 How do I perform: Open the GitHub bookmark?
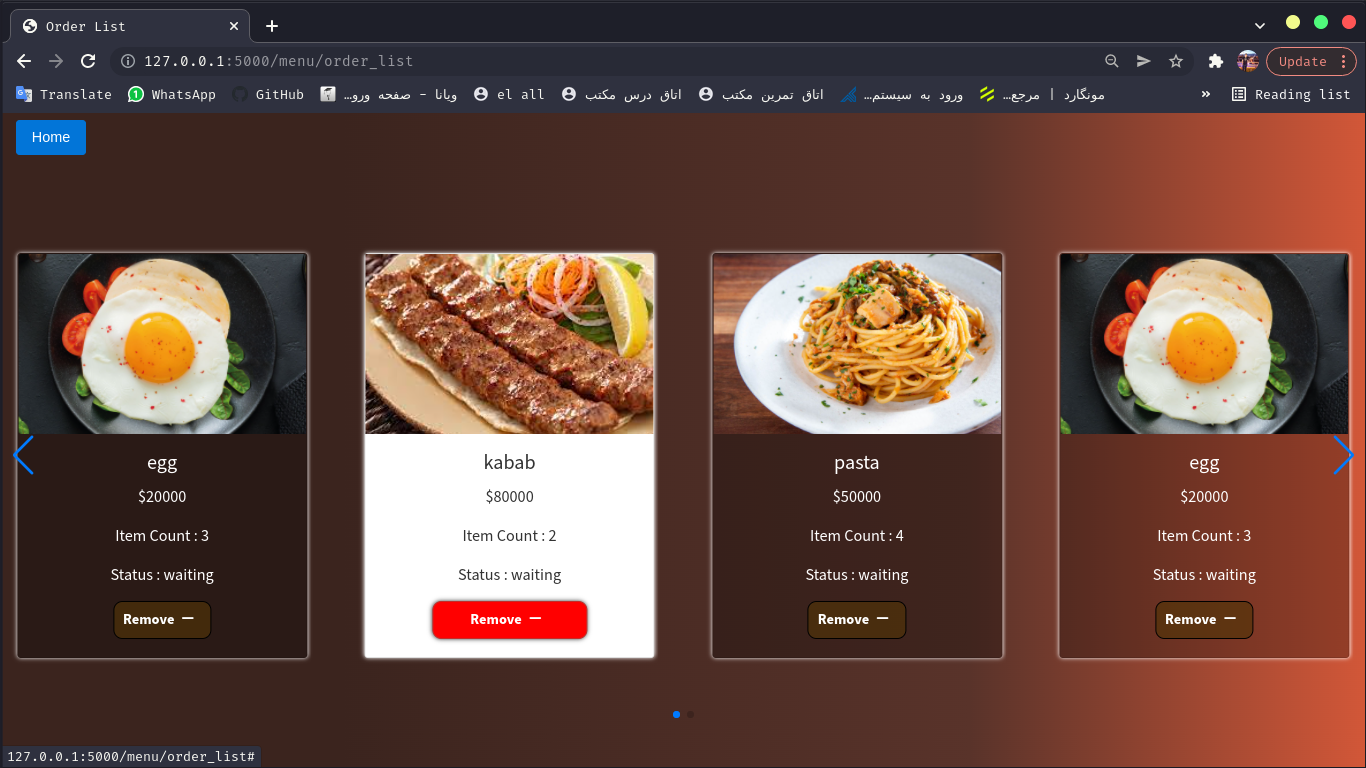(268, 94)
